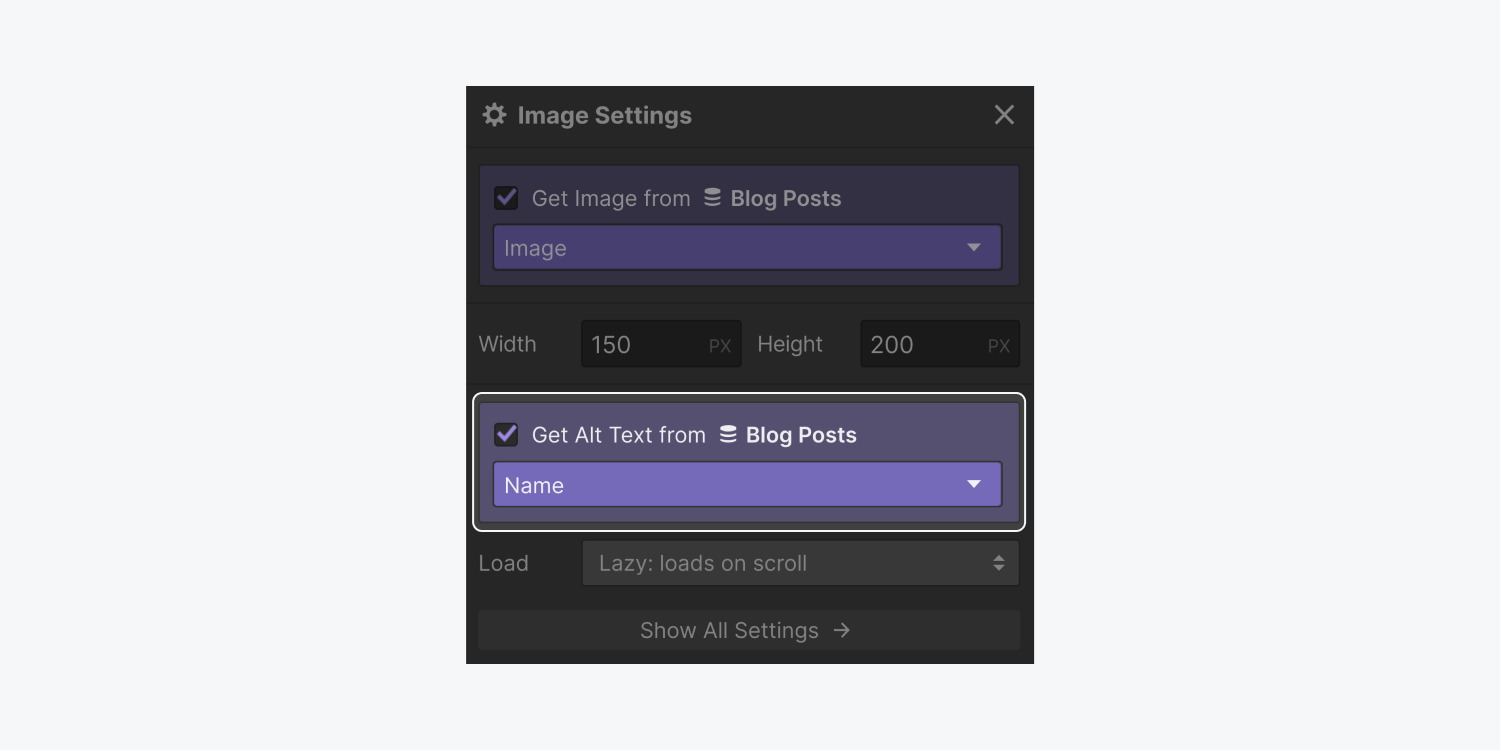
Task: Click the Image Settings panel title
Action: tap(603, 115)
